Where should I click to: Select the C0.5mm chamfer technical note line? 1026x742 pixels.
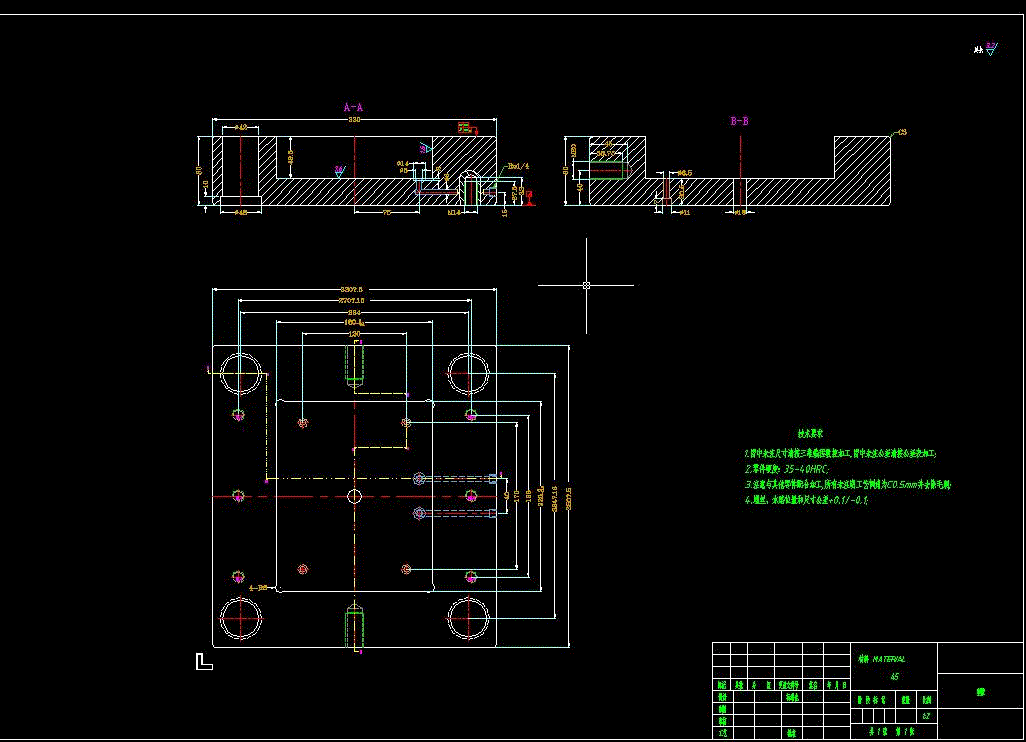(848, 485)
